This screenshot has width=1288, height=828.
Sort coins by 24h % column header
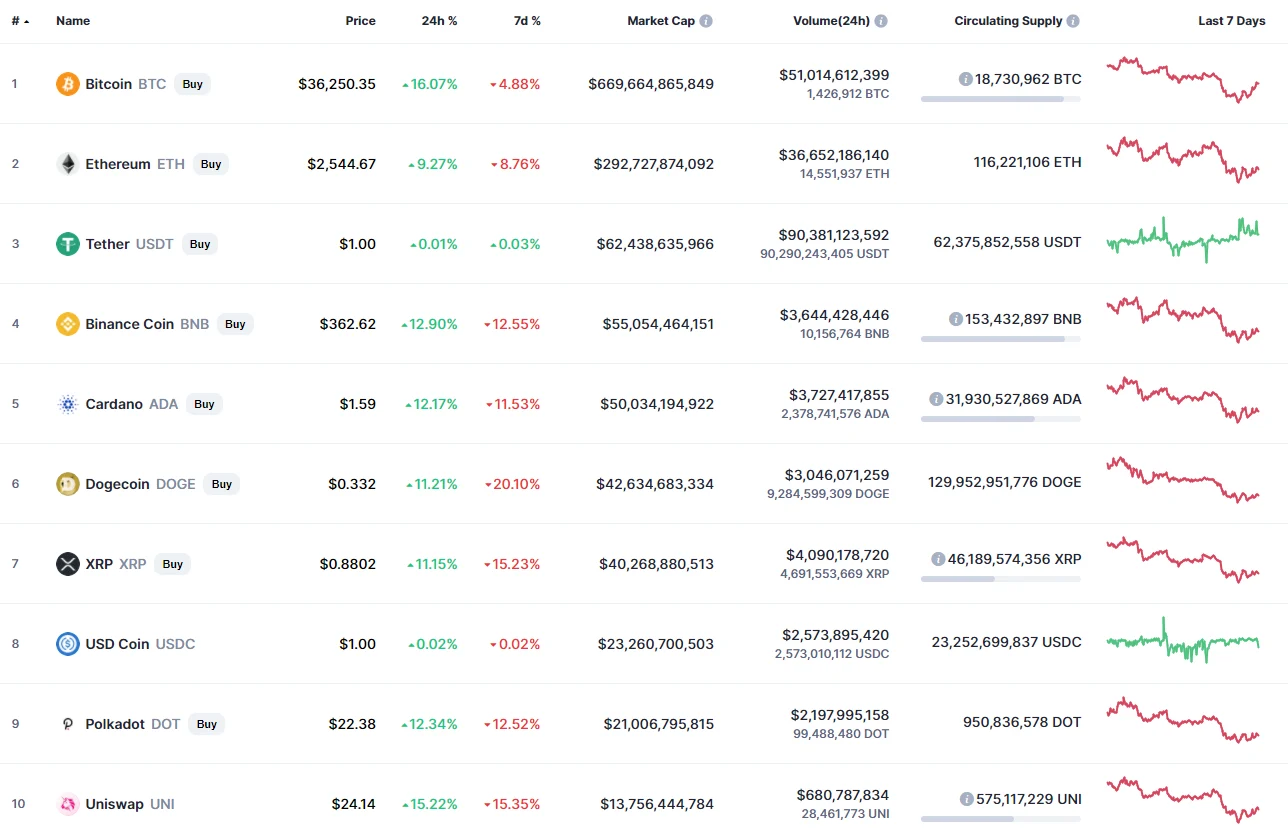439,21
